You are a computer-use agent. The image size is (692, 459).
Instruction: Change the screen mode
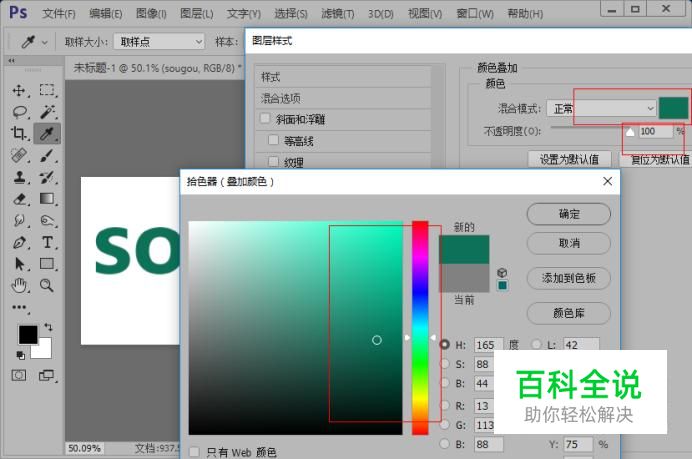tap(46, 375)
